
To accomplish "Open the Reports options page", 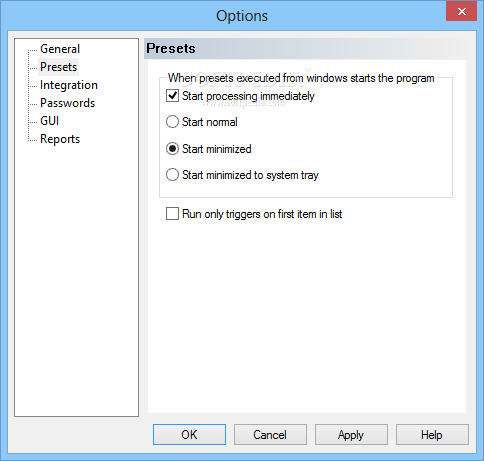I will (x=60, y=139).
